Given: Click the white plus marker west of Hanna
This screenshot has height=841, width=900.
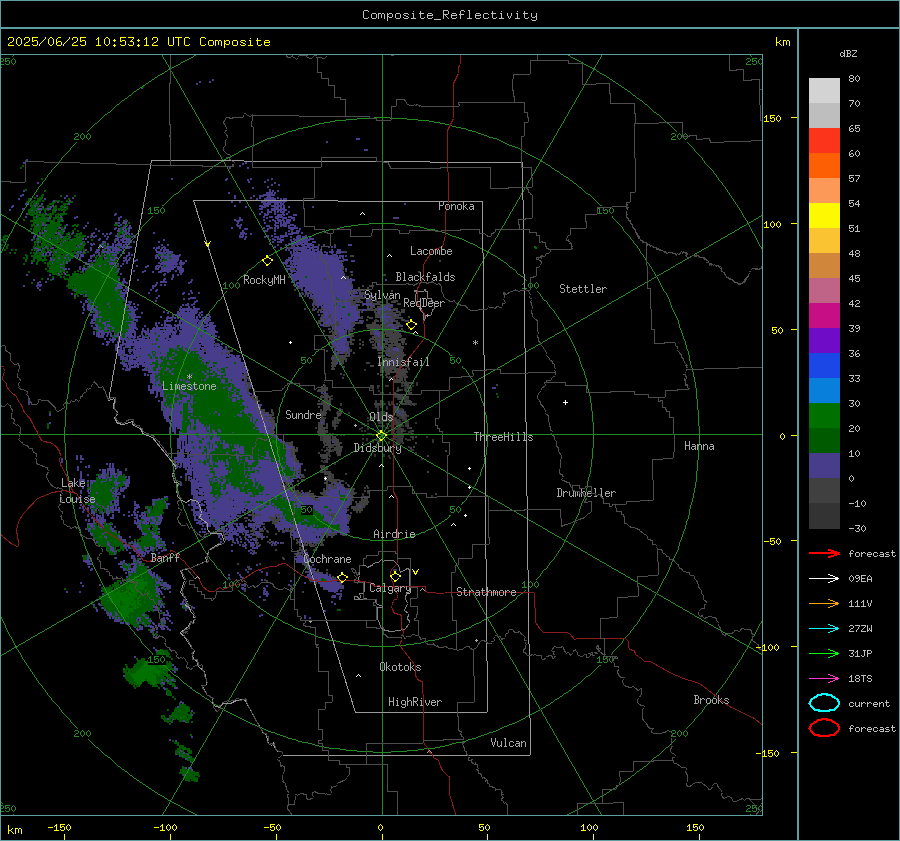Looking at the screenshot, I should pos(565,402).
